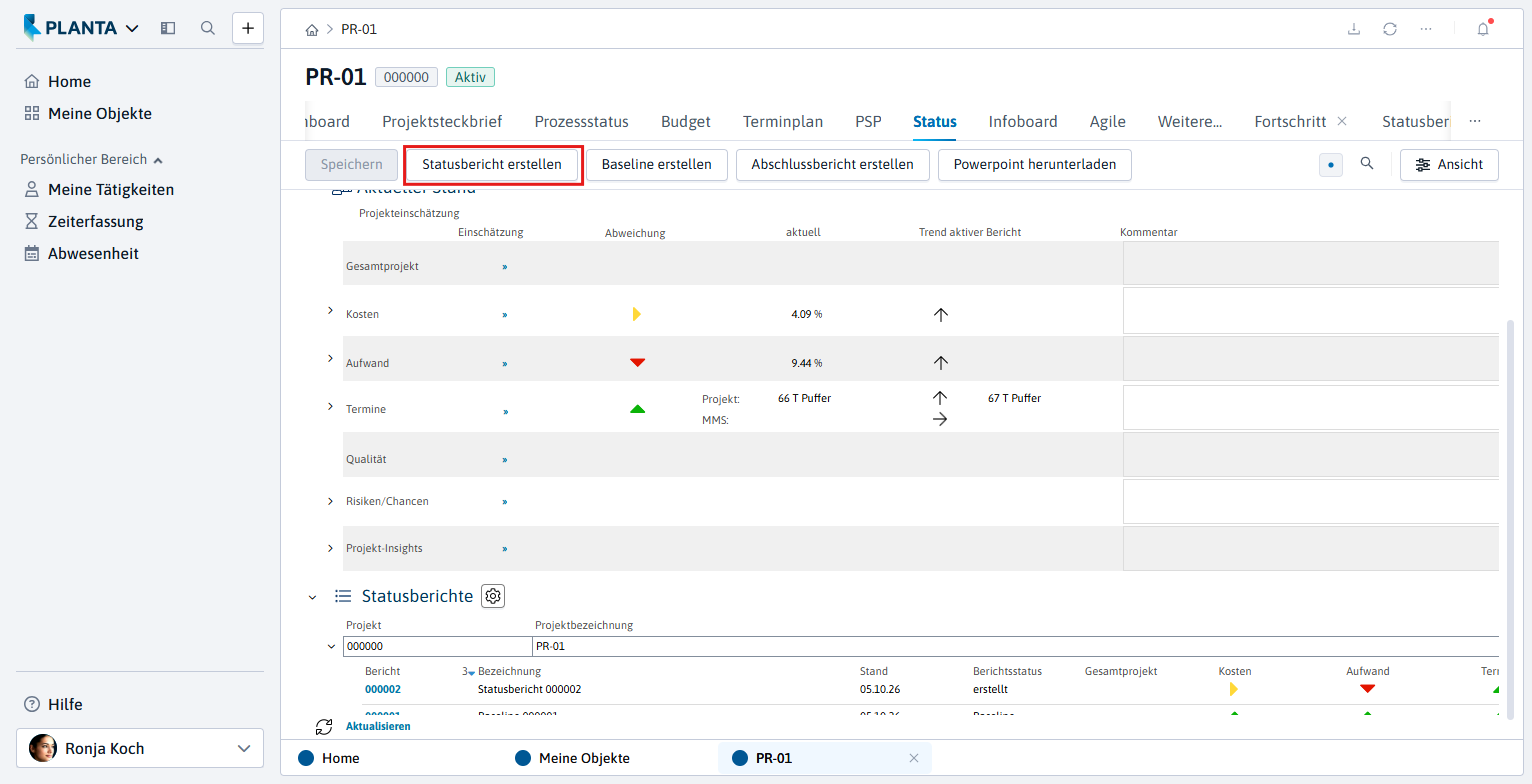Screen dimensions: 1532x784
Task: Show more tabs via overflow ellipsis
Action: (x=1475, y=121)
